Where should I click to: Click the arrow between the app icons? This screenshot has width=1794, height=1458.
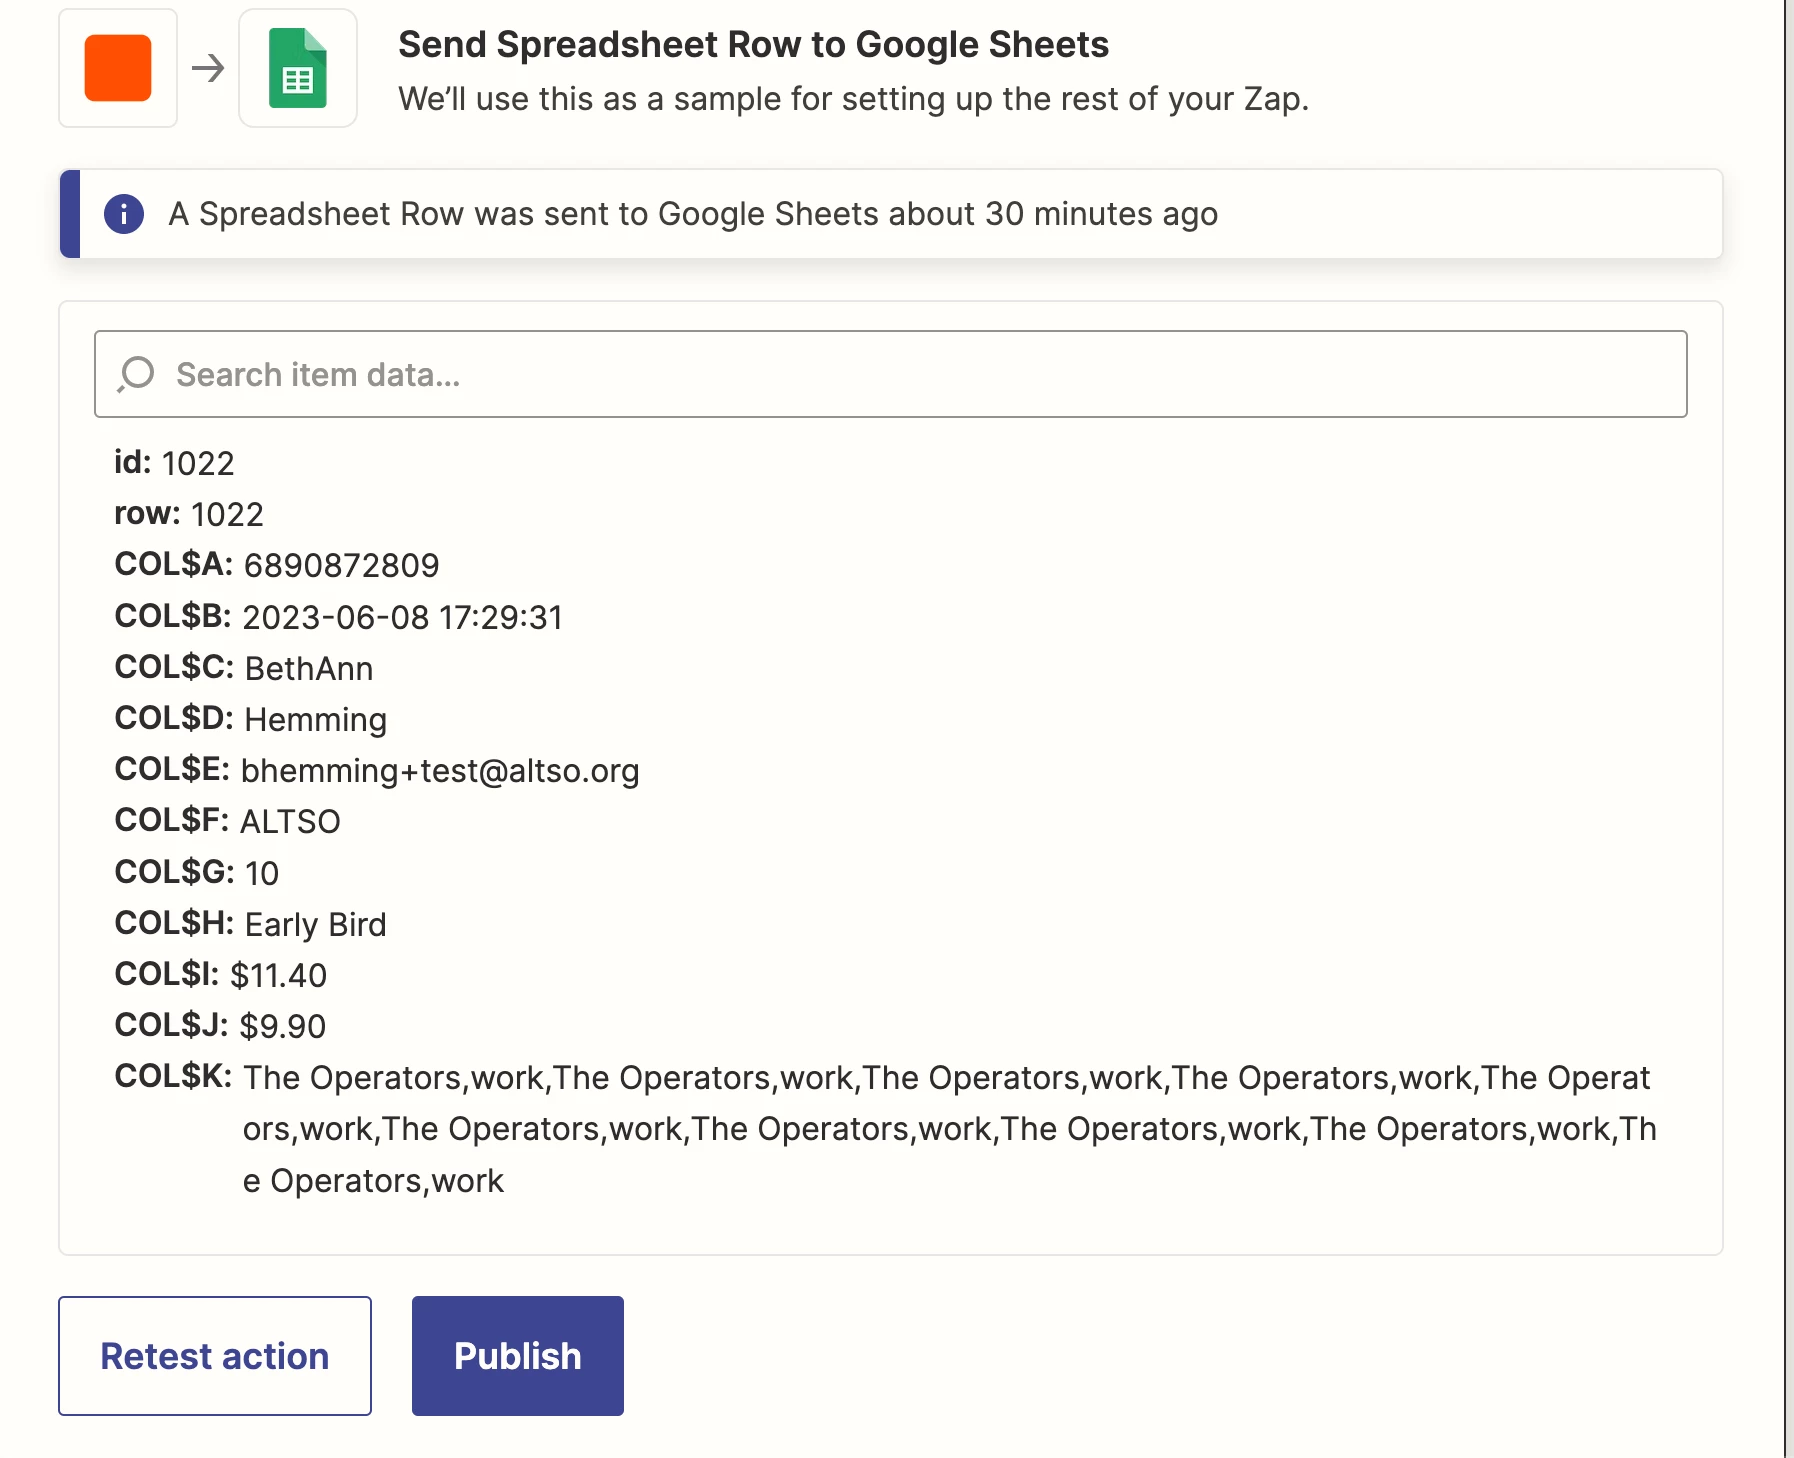click(208, 68)
